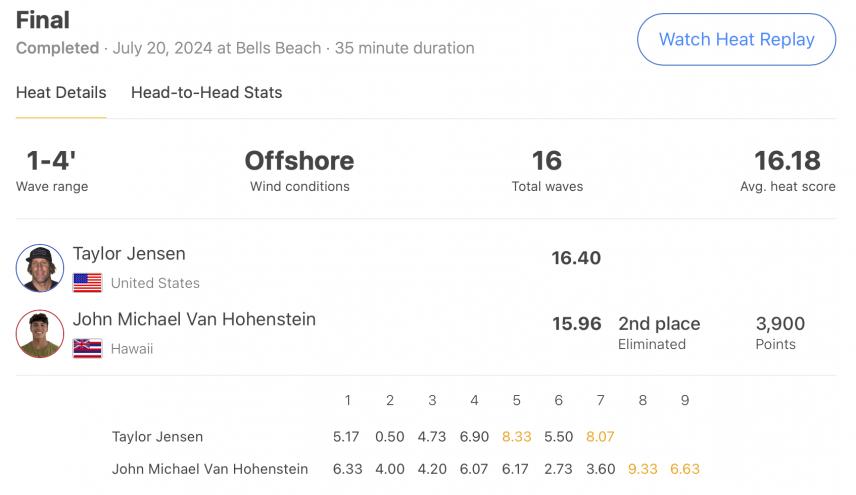
Task: Click wave column header number 9
Action: coord(685,401)
